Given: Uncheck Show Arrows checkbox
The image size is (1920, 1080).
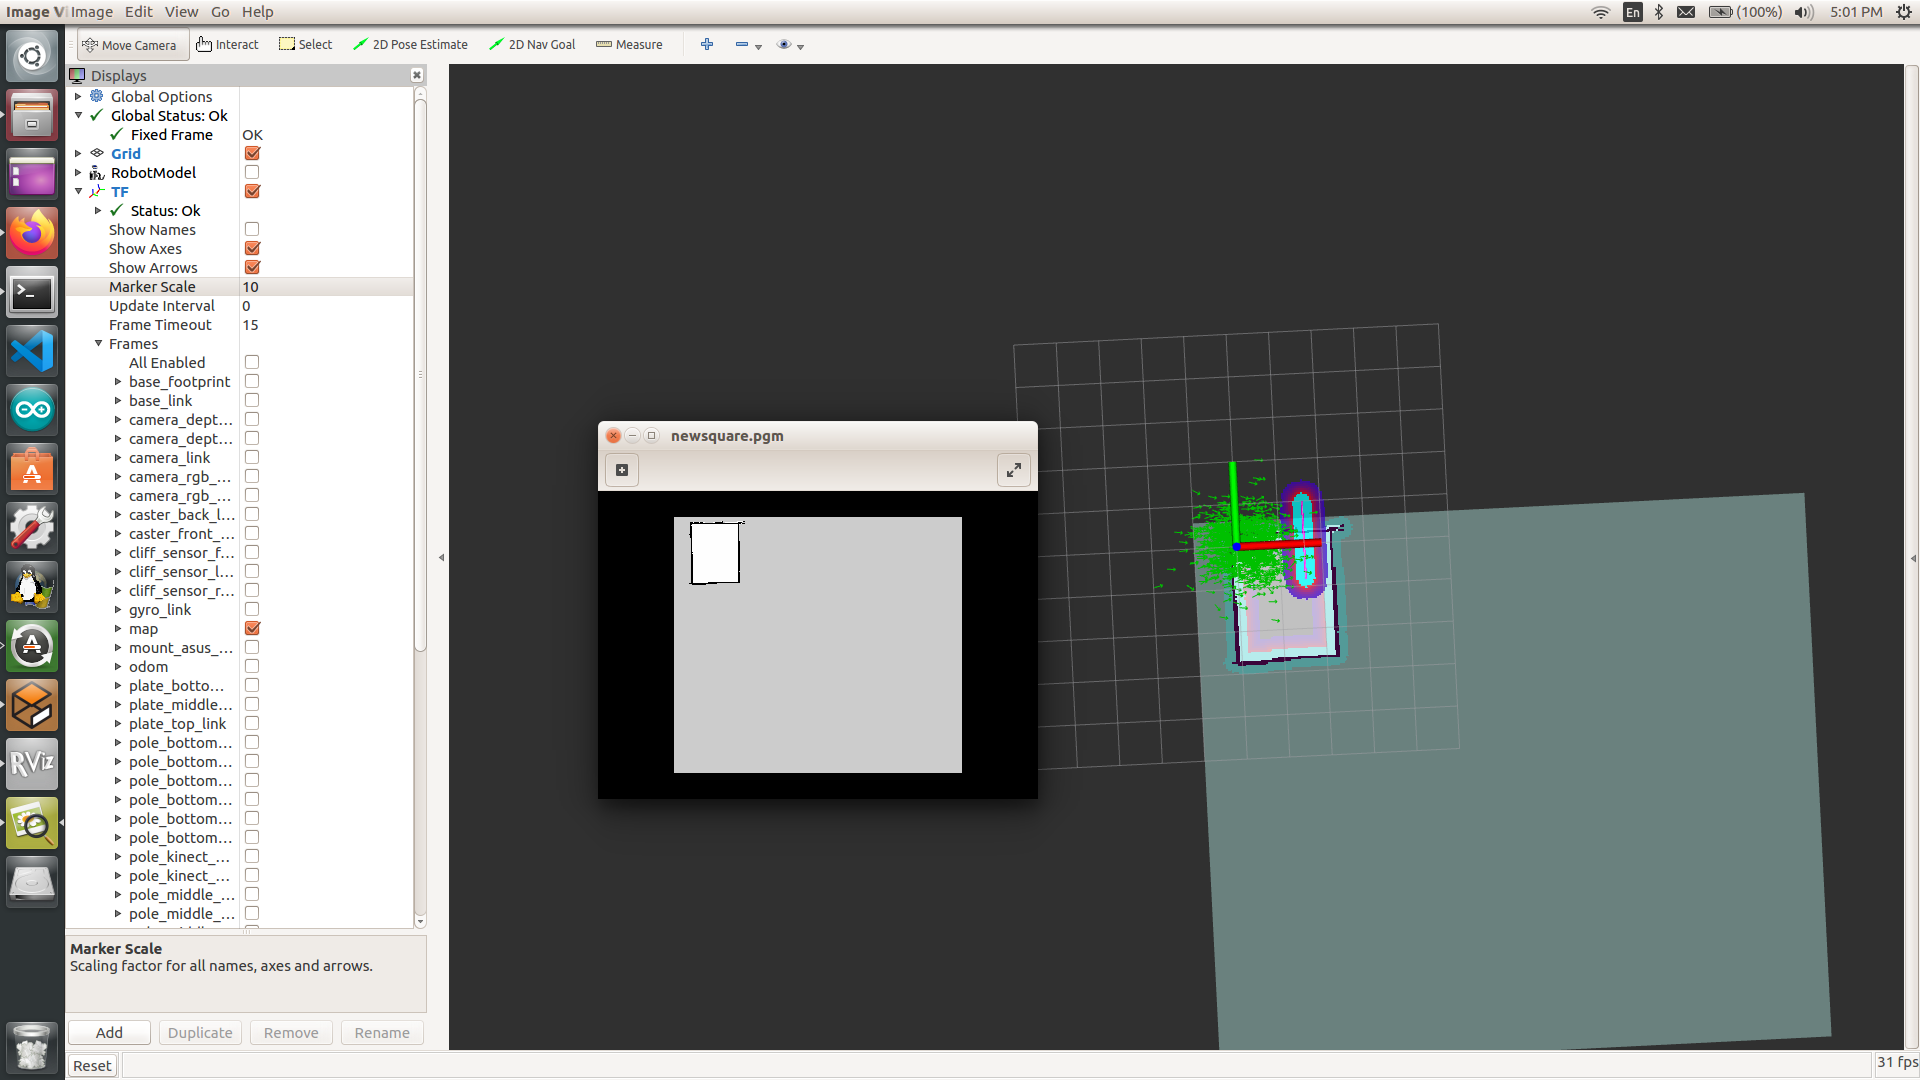Looking at the screenshot, I should (x=252, y=268).
